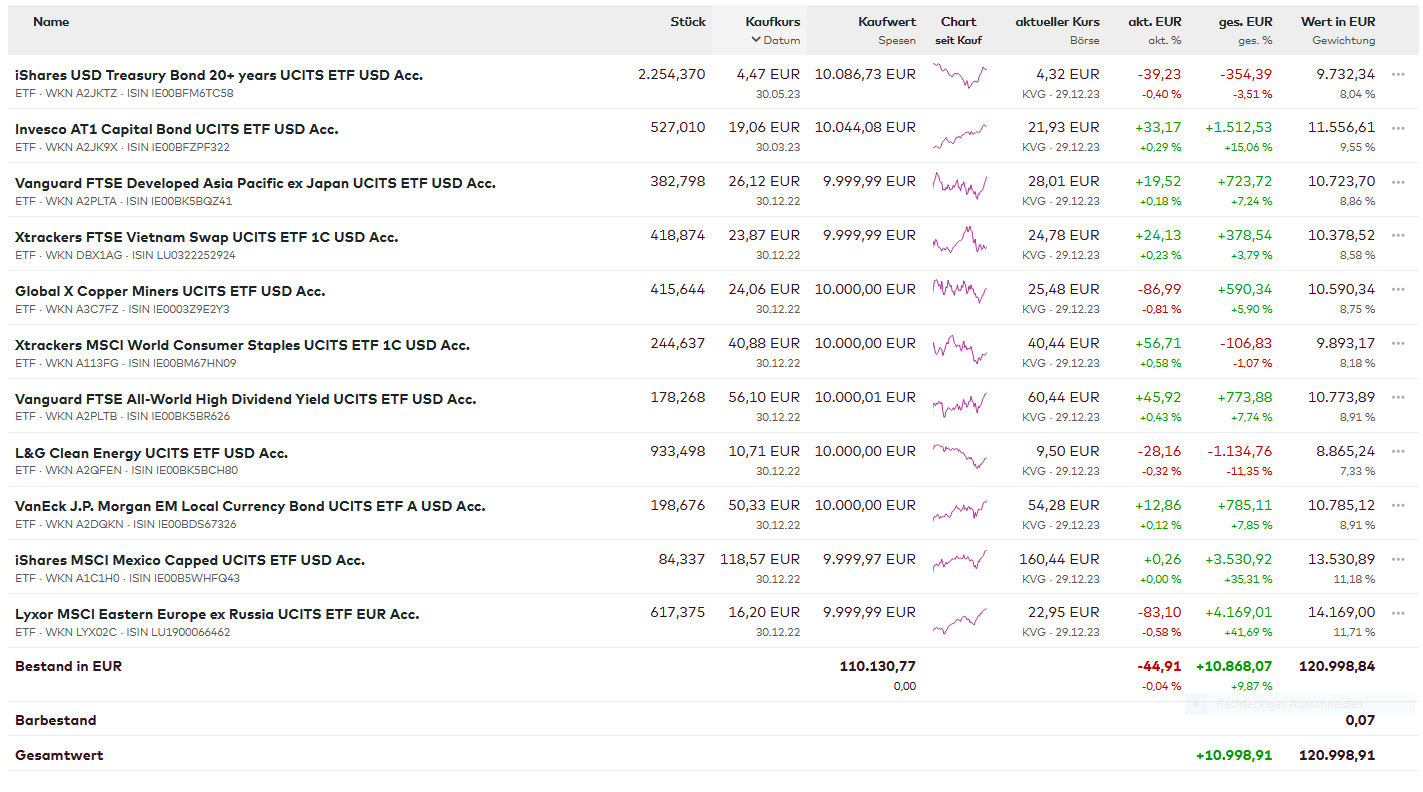The width and height of the screenshot is (1423, 792).
Task: Open three-dot menu for Vanguard FTSE All-World High Dividend
Action: (x=1398, y=398)
